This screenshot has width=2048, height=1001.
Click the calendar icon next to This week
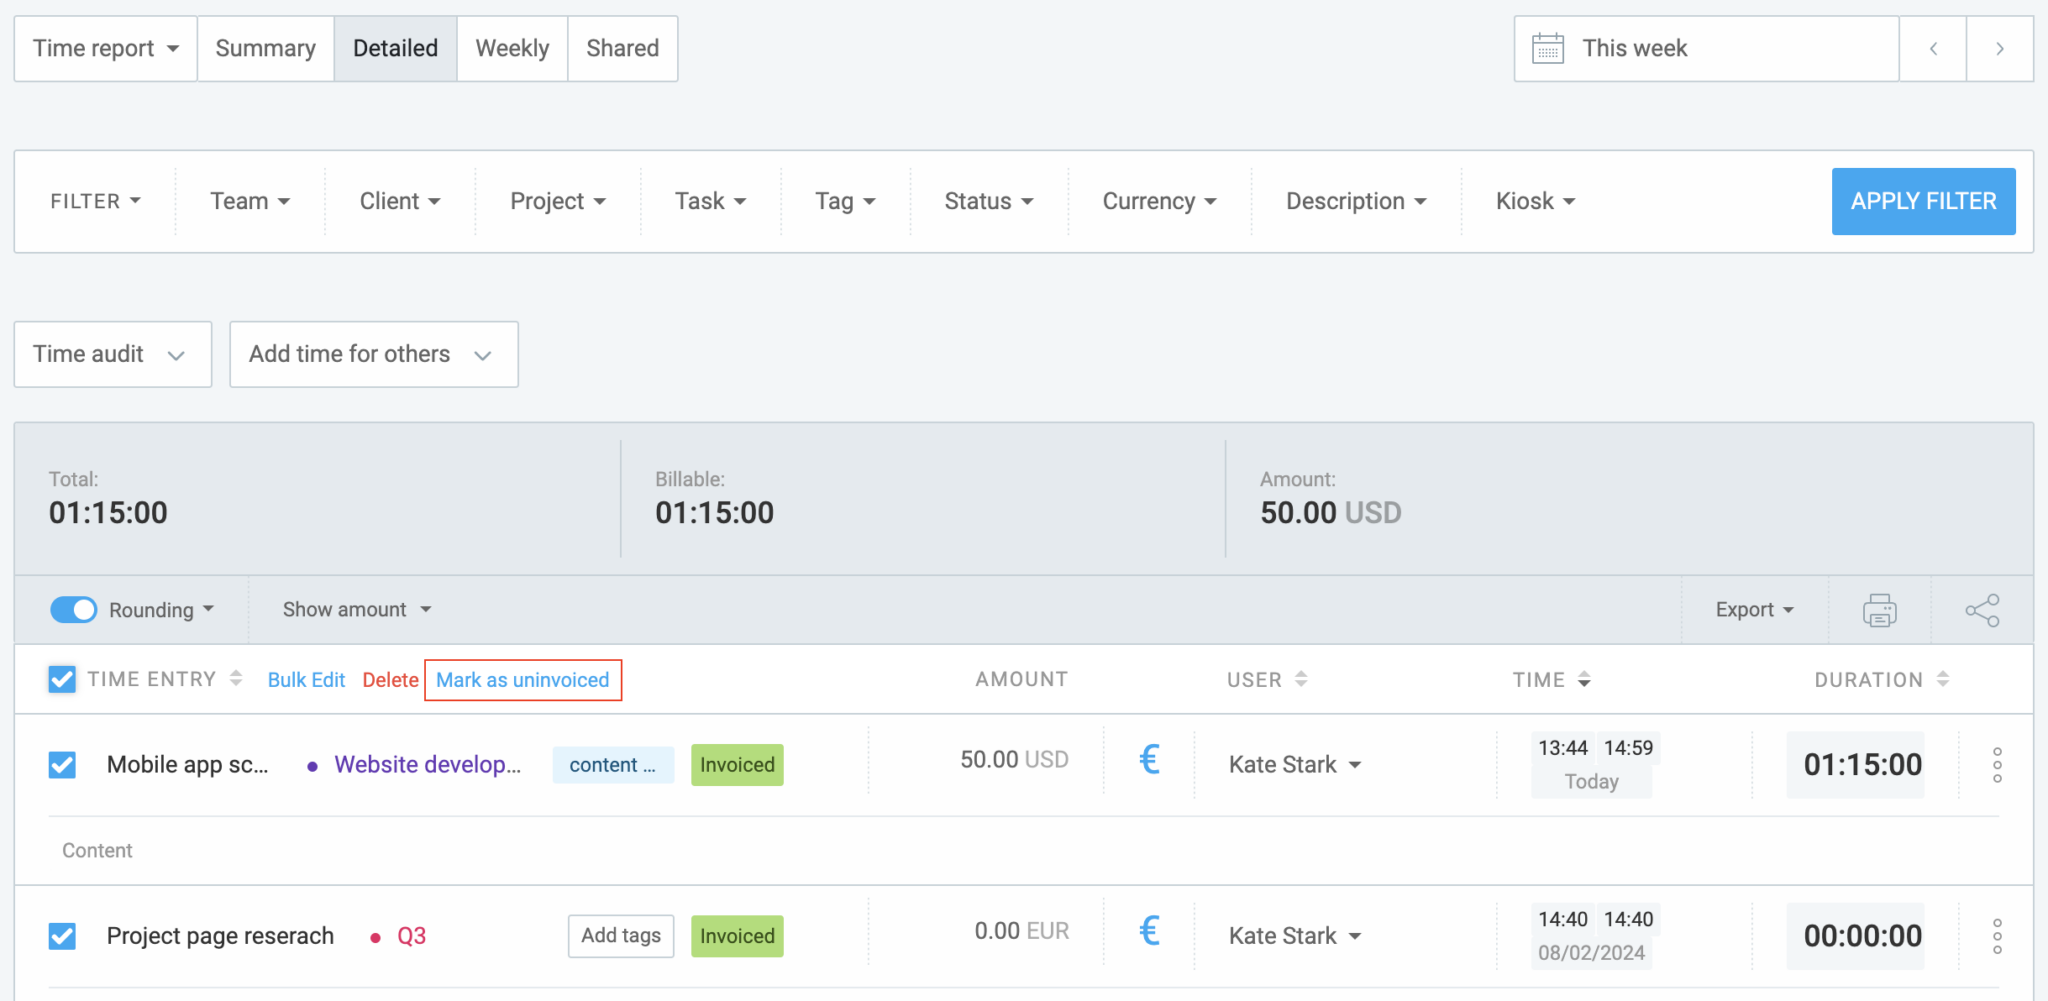tap(1548, 47)
